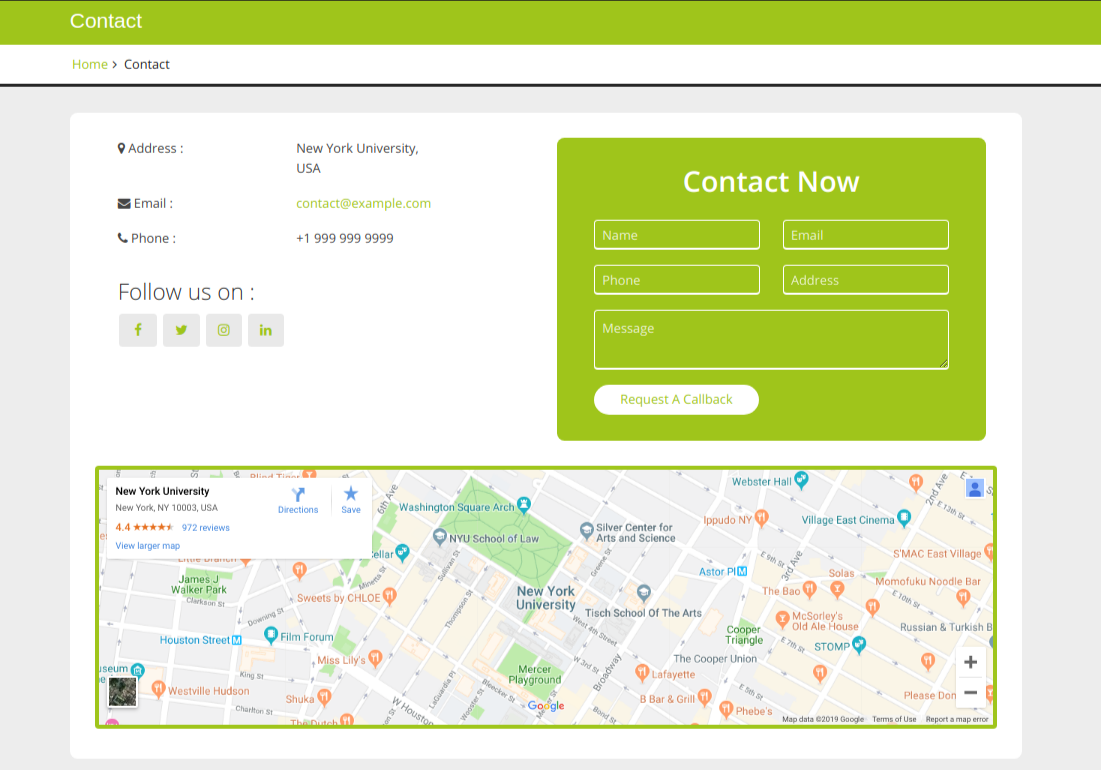The height and width of the screenshot is (770, 1101).
Task: Select the STOMP theater map pin
Action: click(859, 644)
